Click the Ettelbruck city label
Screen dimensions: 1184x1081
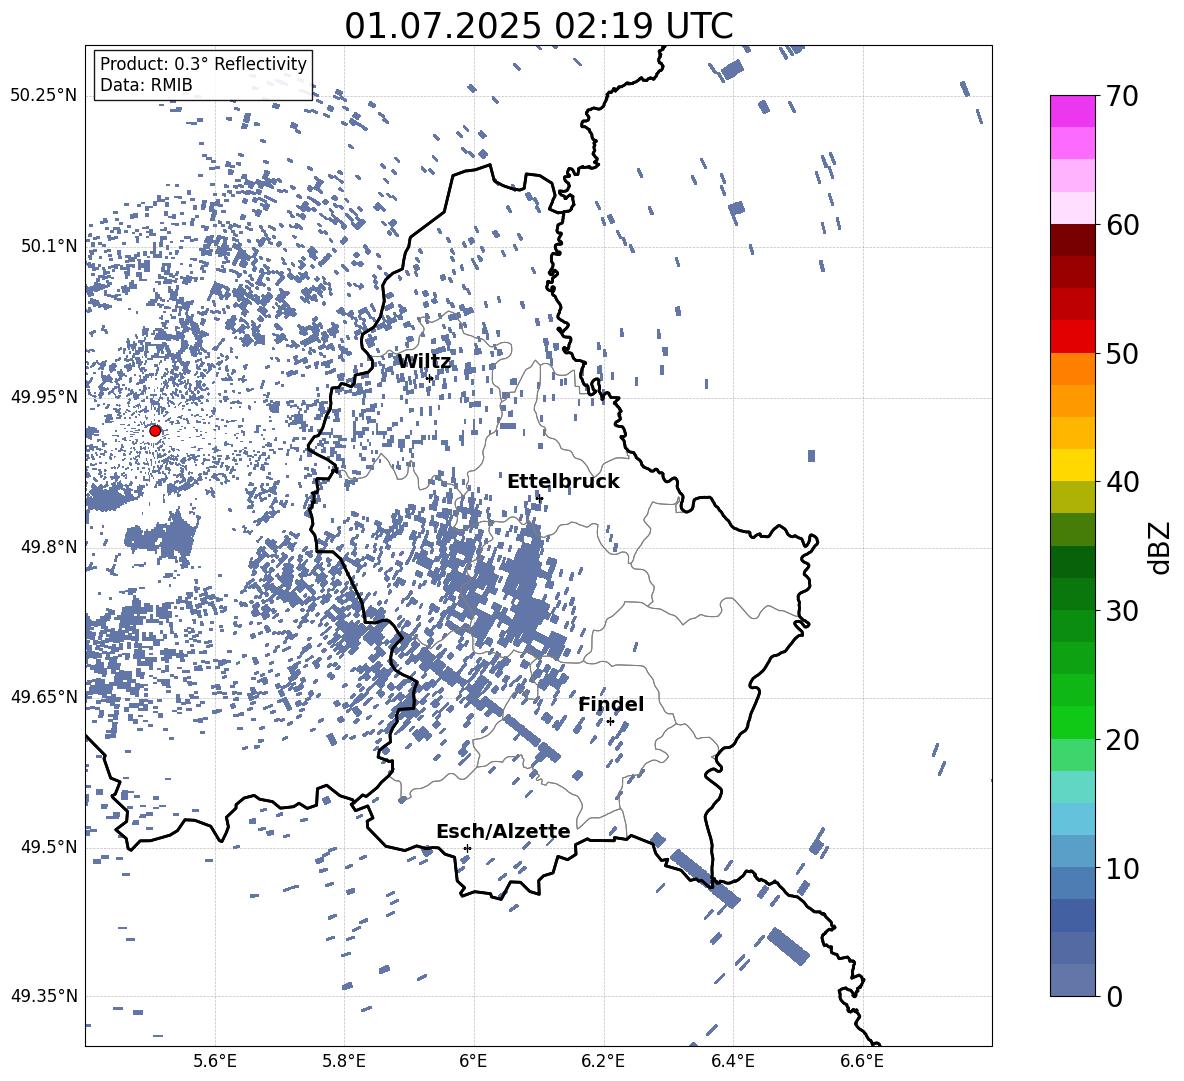[563, 482]
